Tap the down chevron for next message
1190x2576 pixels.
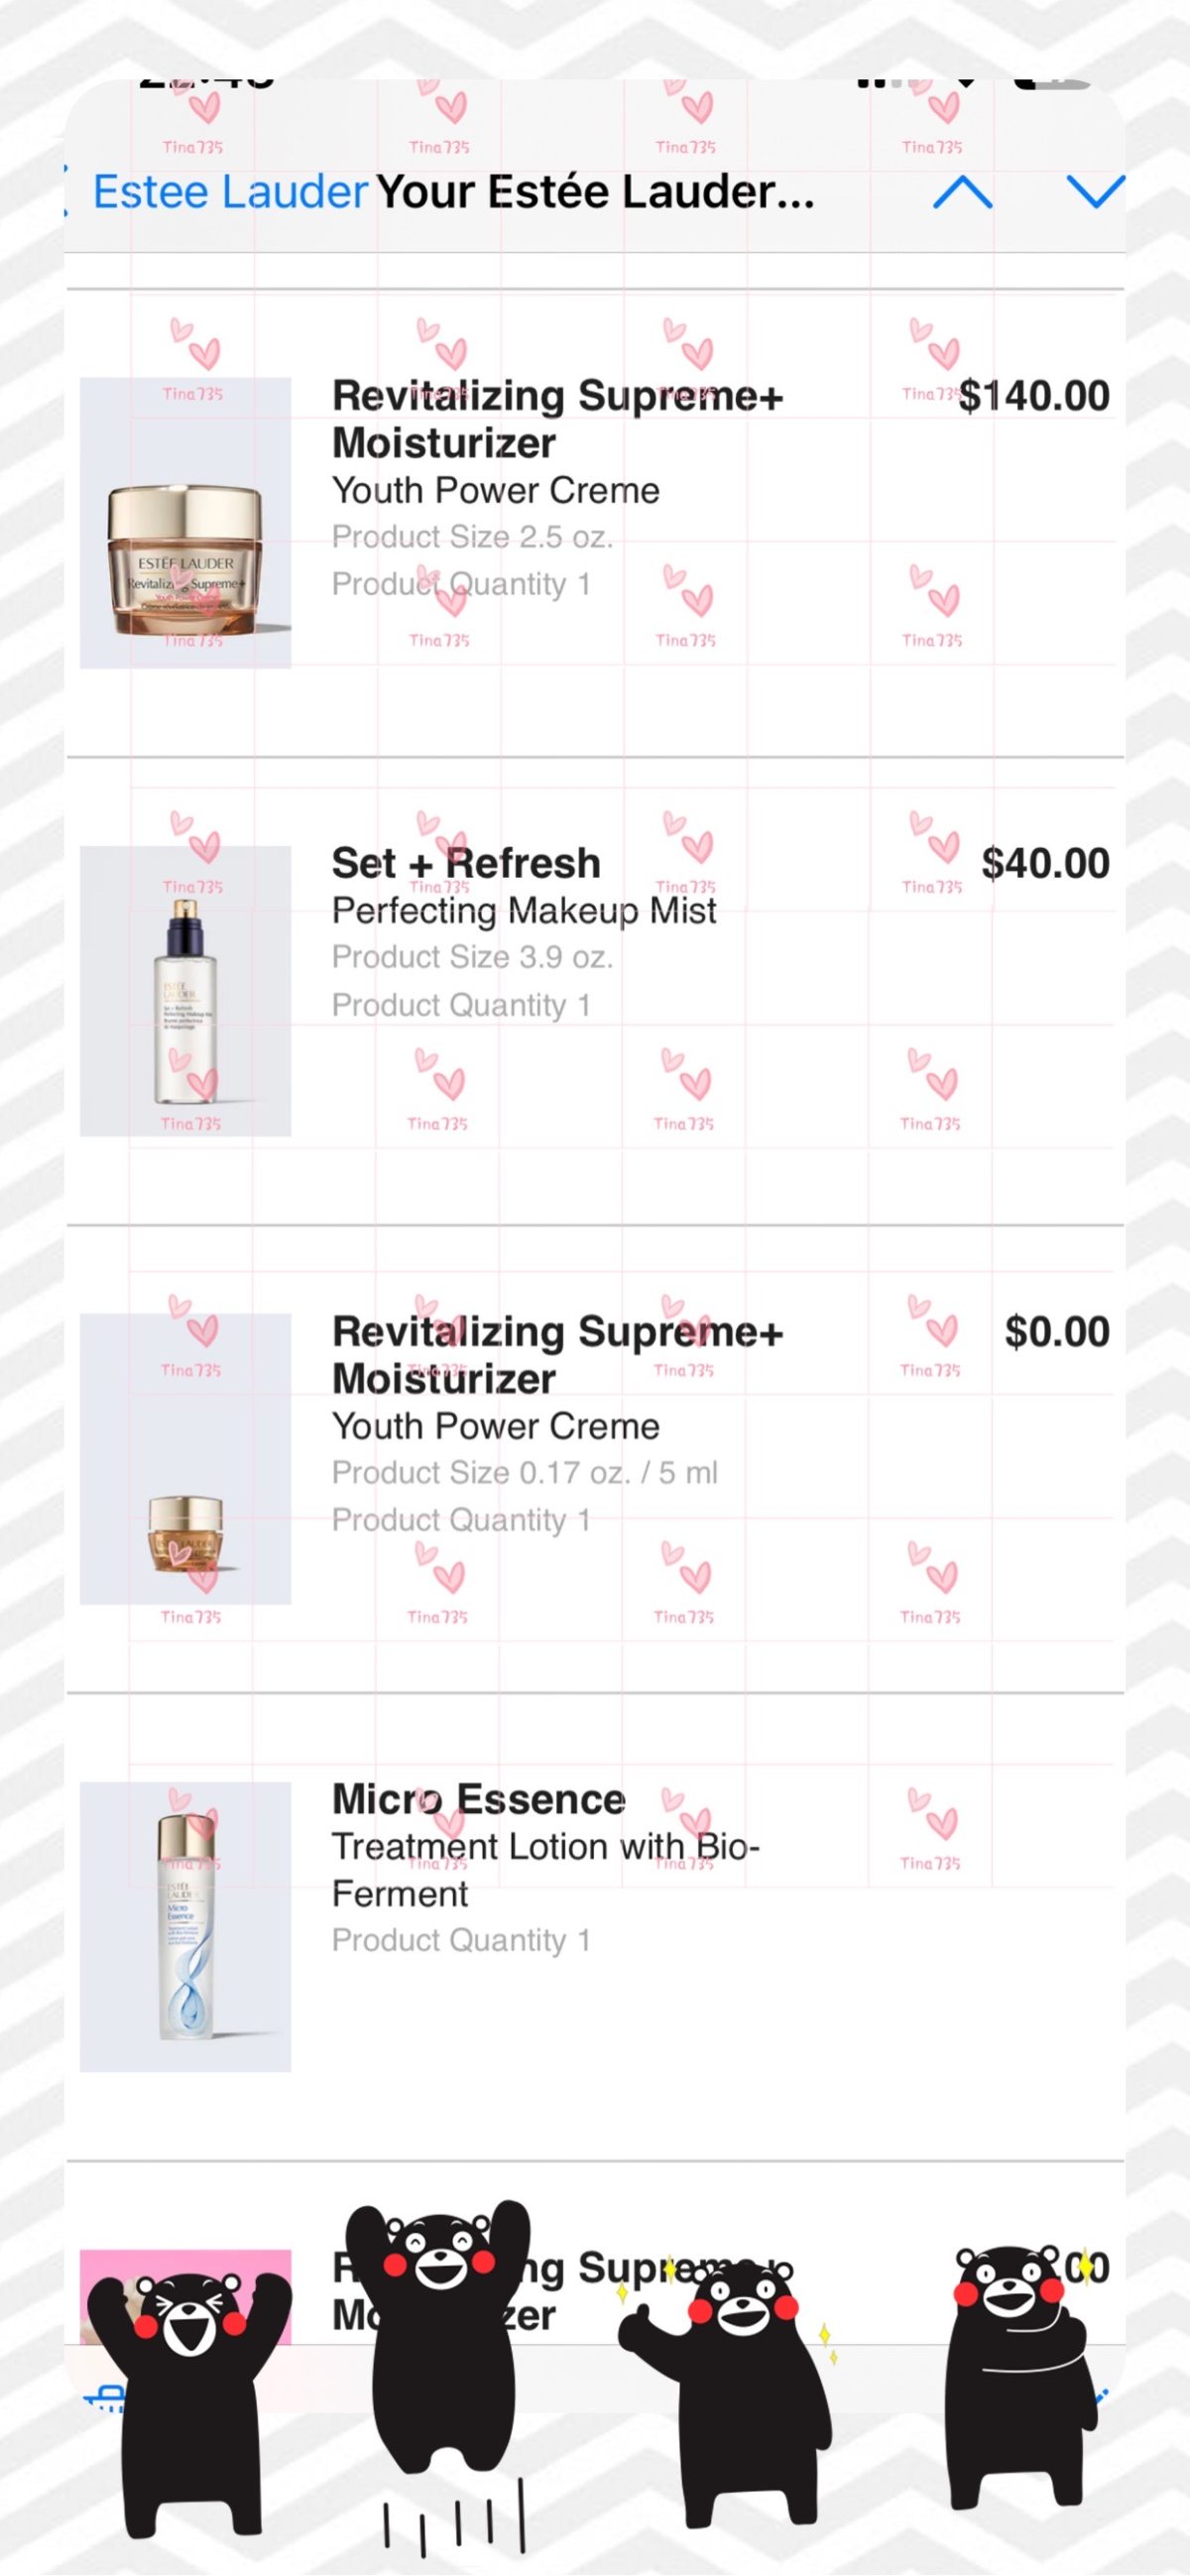click(1095, 192)
